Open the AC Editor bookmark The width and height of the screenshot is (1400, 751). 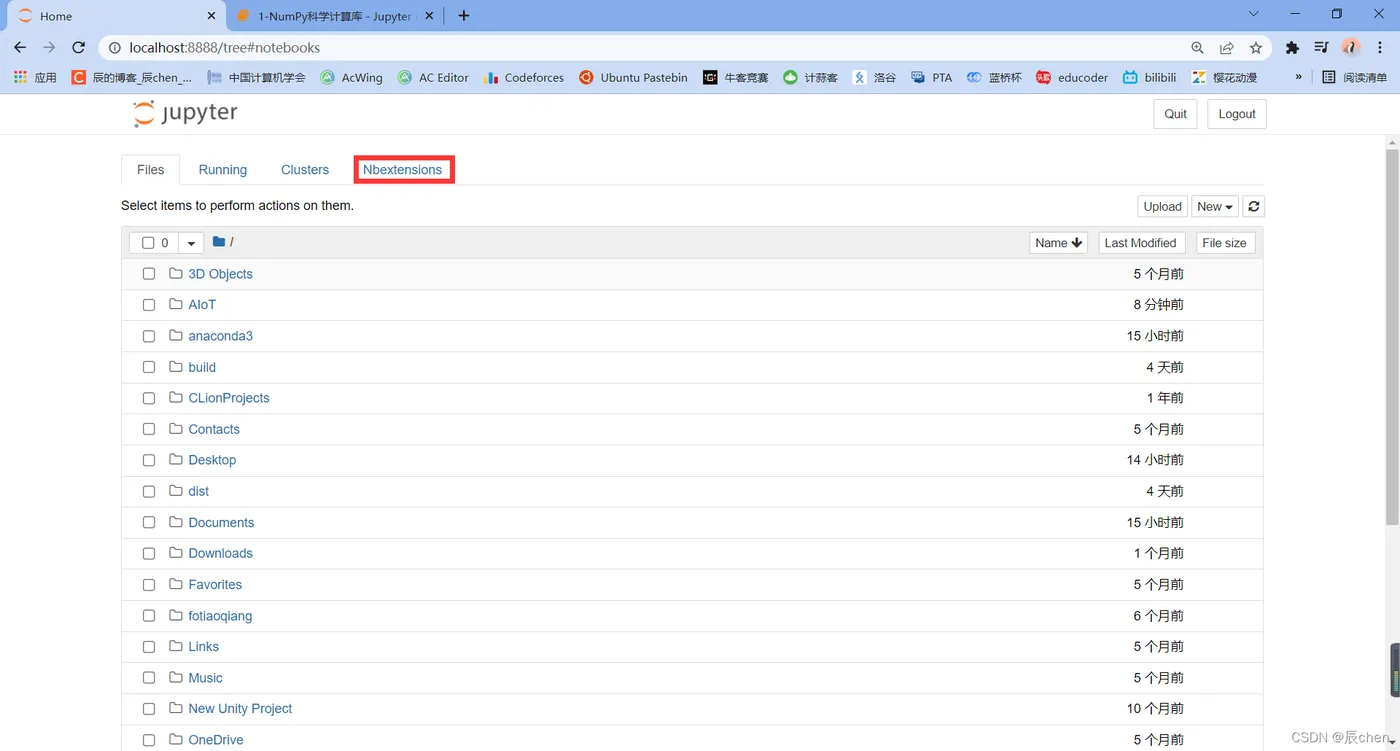click(x=433, y=77)
